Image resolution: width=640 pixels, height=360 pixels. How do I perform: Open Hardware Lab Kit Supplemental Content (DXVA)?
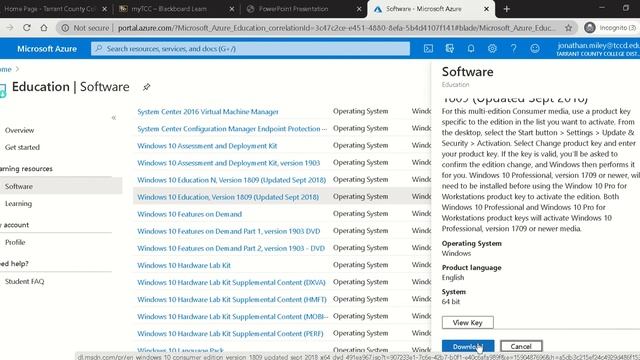231,282
